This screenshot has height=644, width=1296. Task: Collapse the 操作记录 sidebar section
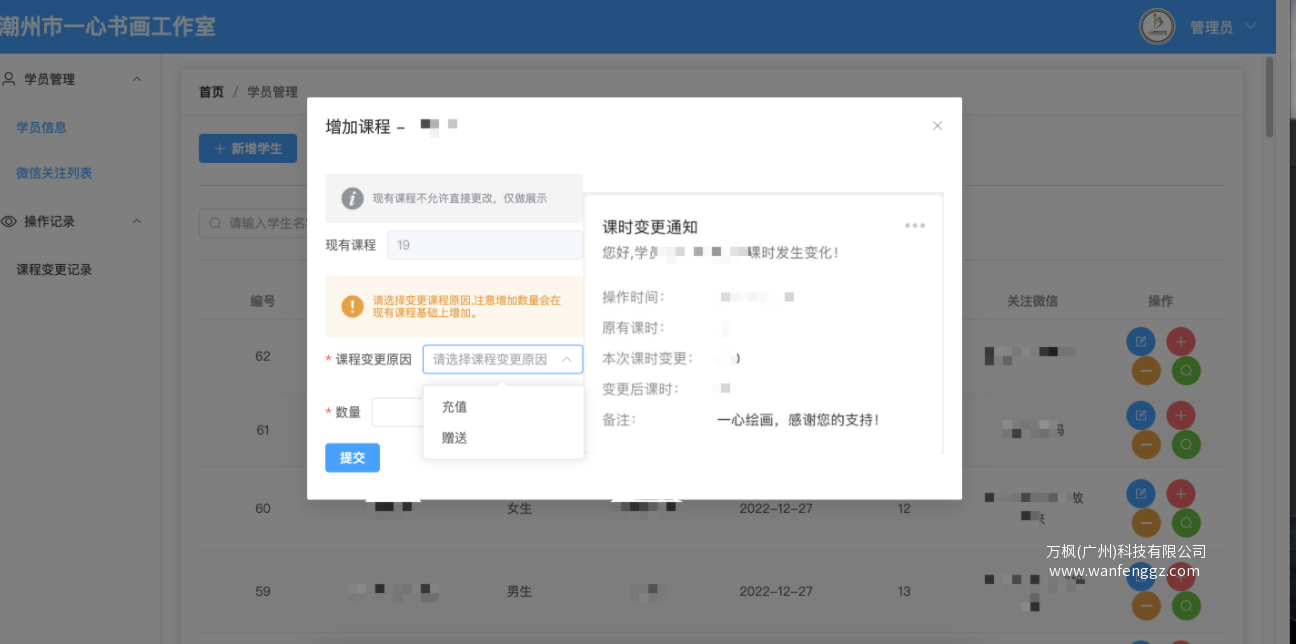point(137,221)
